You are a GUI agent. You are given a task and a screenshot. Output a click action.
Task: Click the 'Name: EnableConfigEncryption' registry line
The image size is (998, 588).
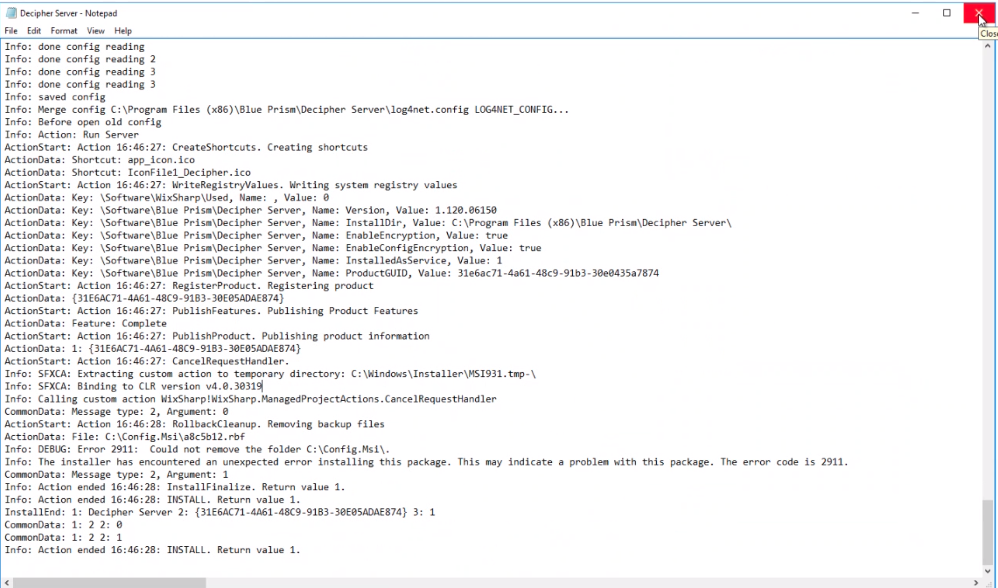click(x=273, y=248)
